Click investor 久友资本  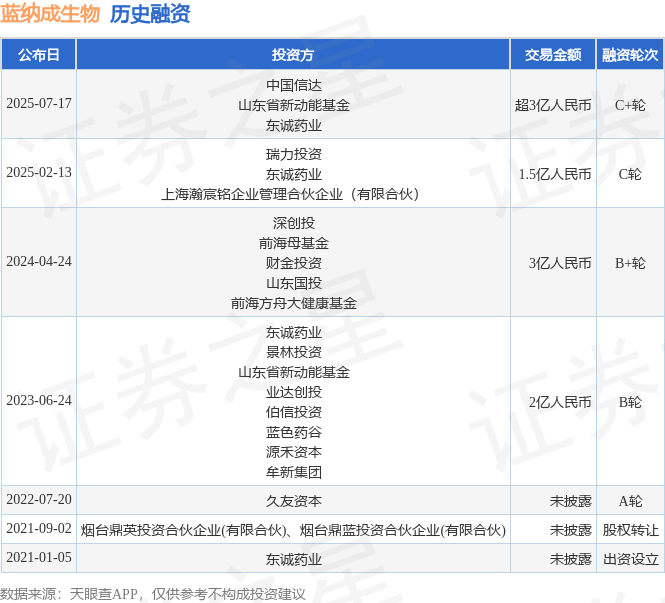(x=293, y=501)
